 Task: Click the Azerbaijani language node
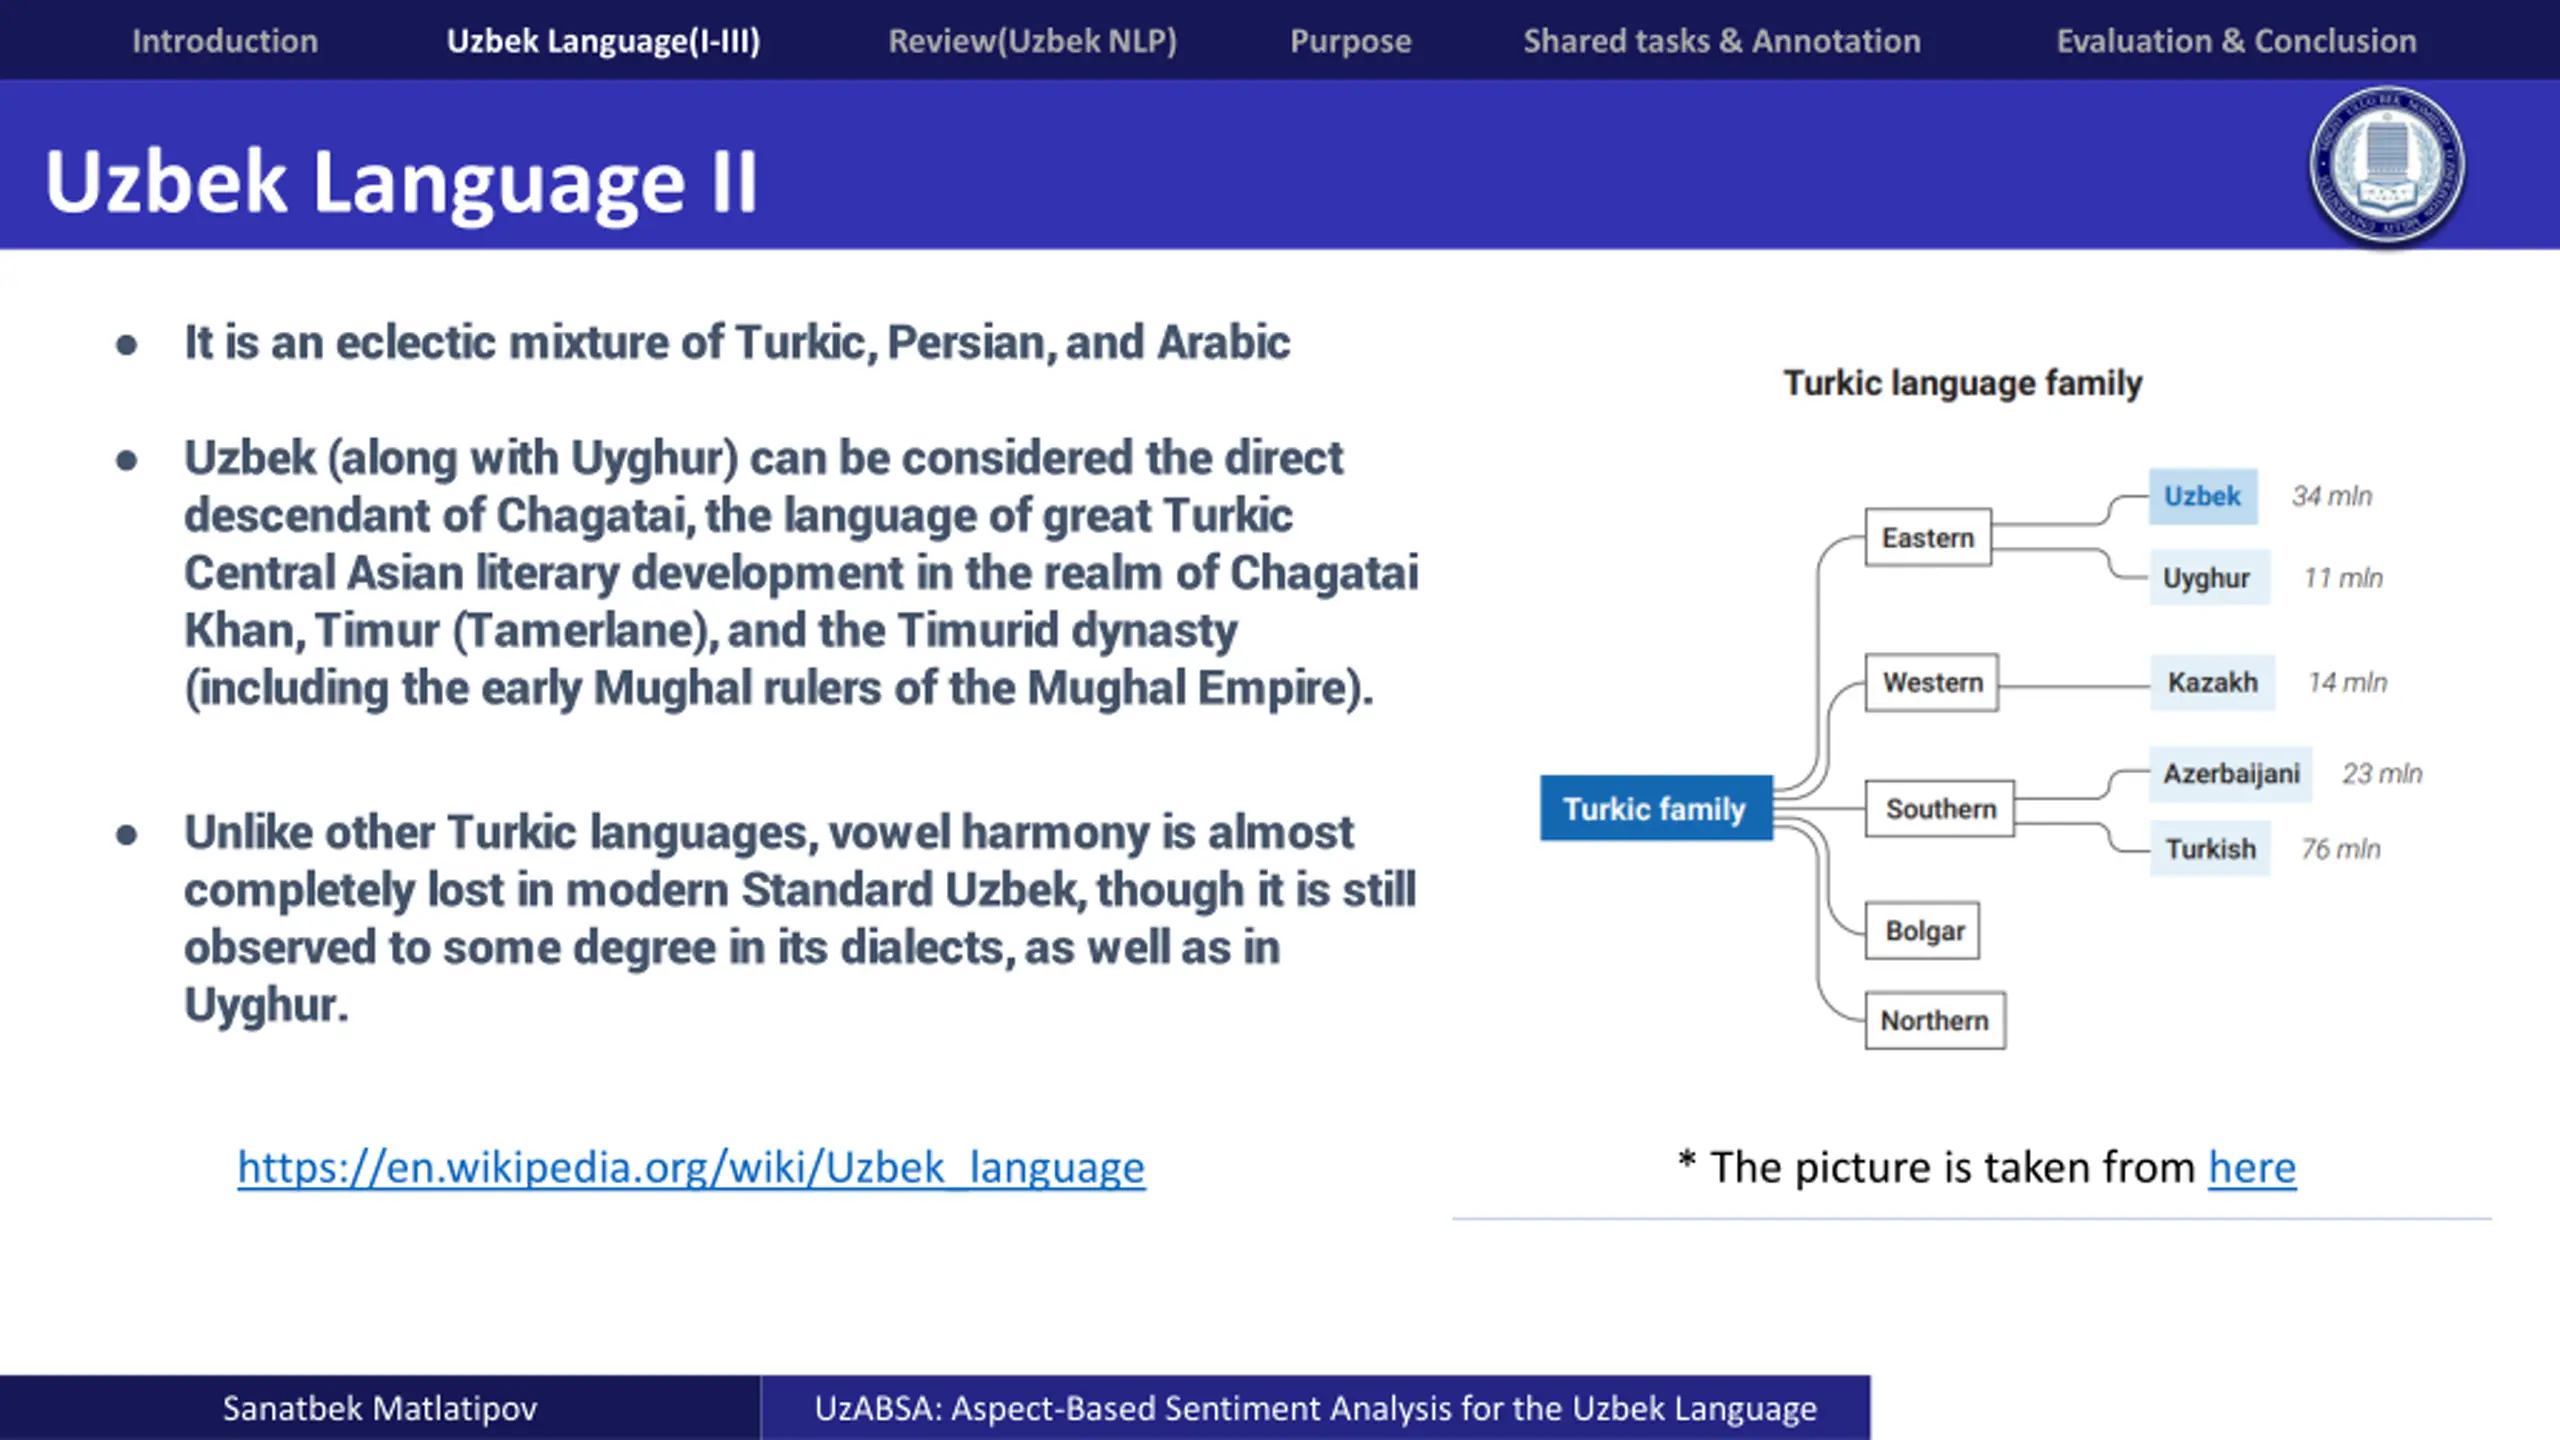(2230, 773)
